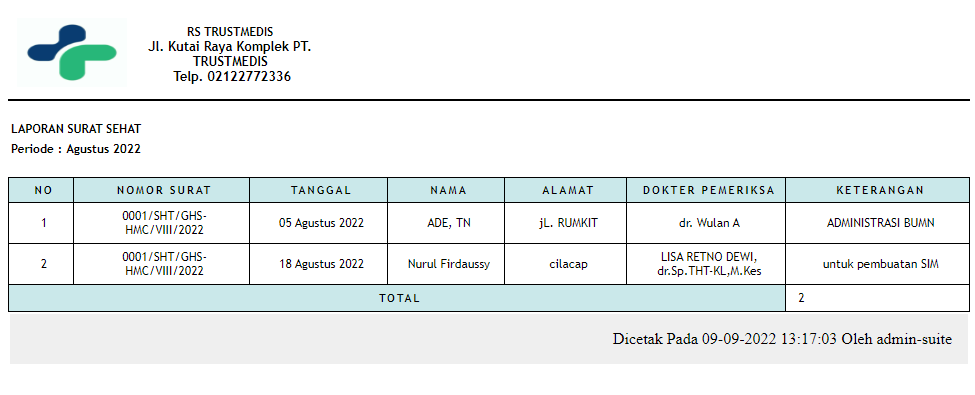The image size is (975, 395).
Task: Click the TOTAL row label
Action: [x=397, y=298]
